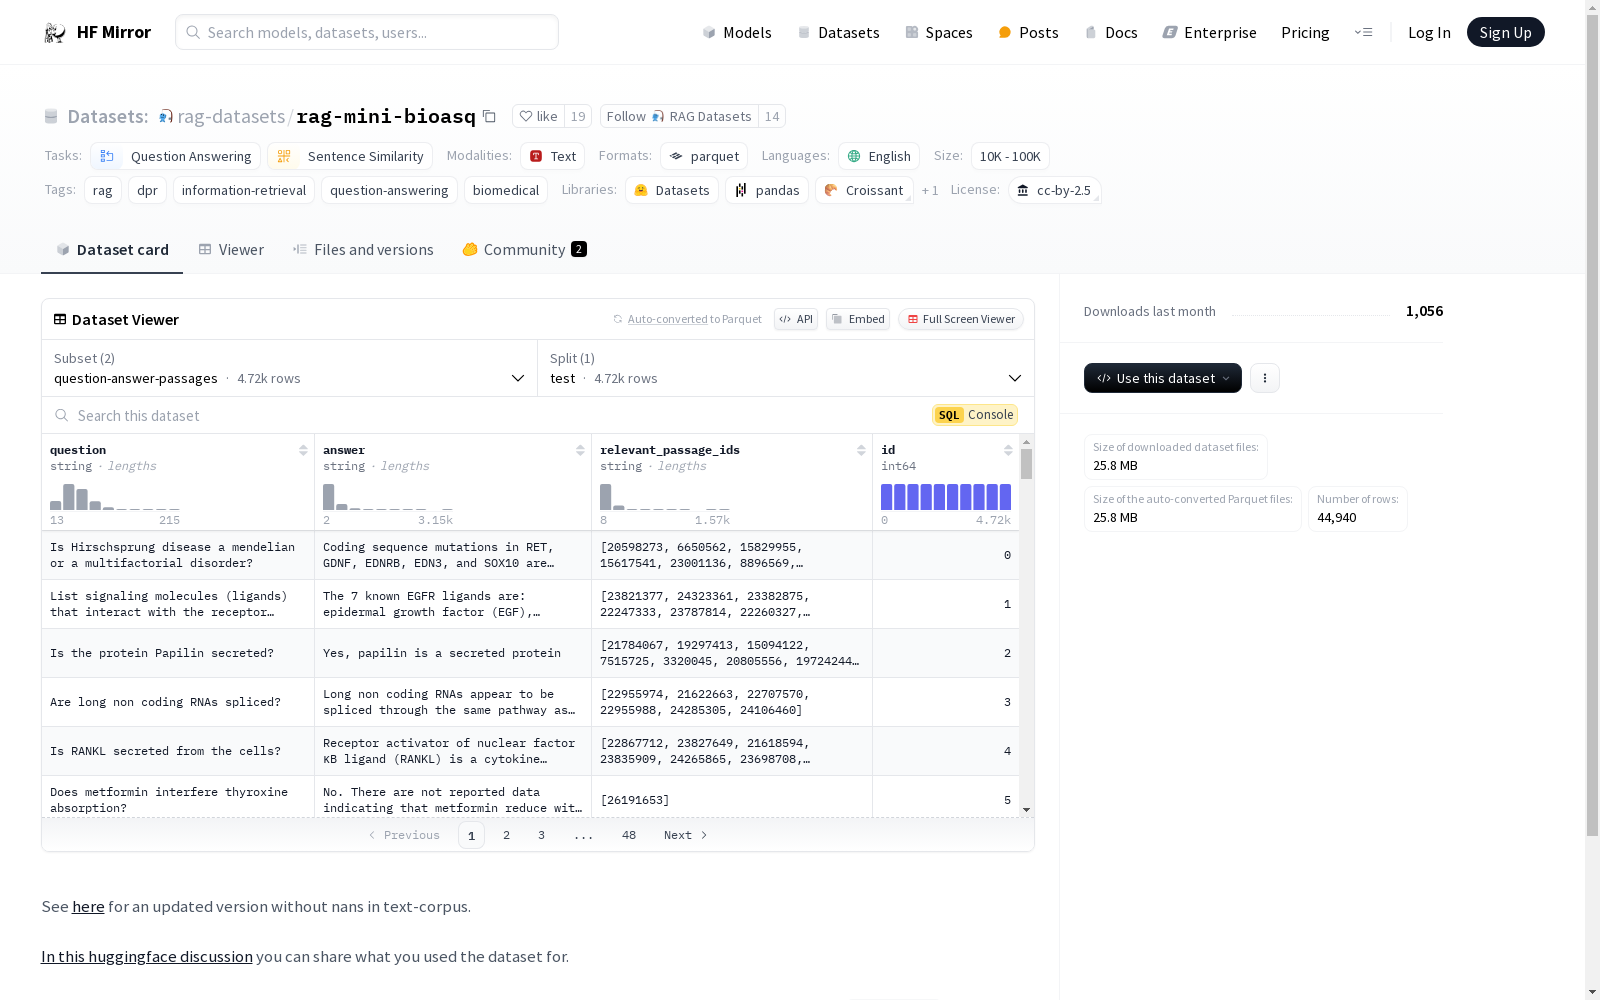Click the rag-datasets breadcrumb link
The height and width of the screenshot is (1000, 1600).
coord(231,117)
